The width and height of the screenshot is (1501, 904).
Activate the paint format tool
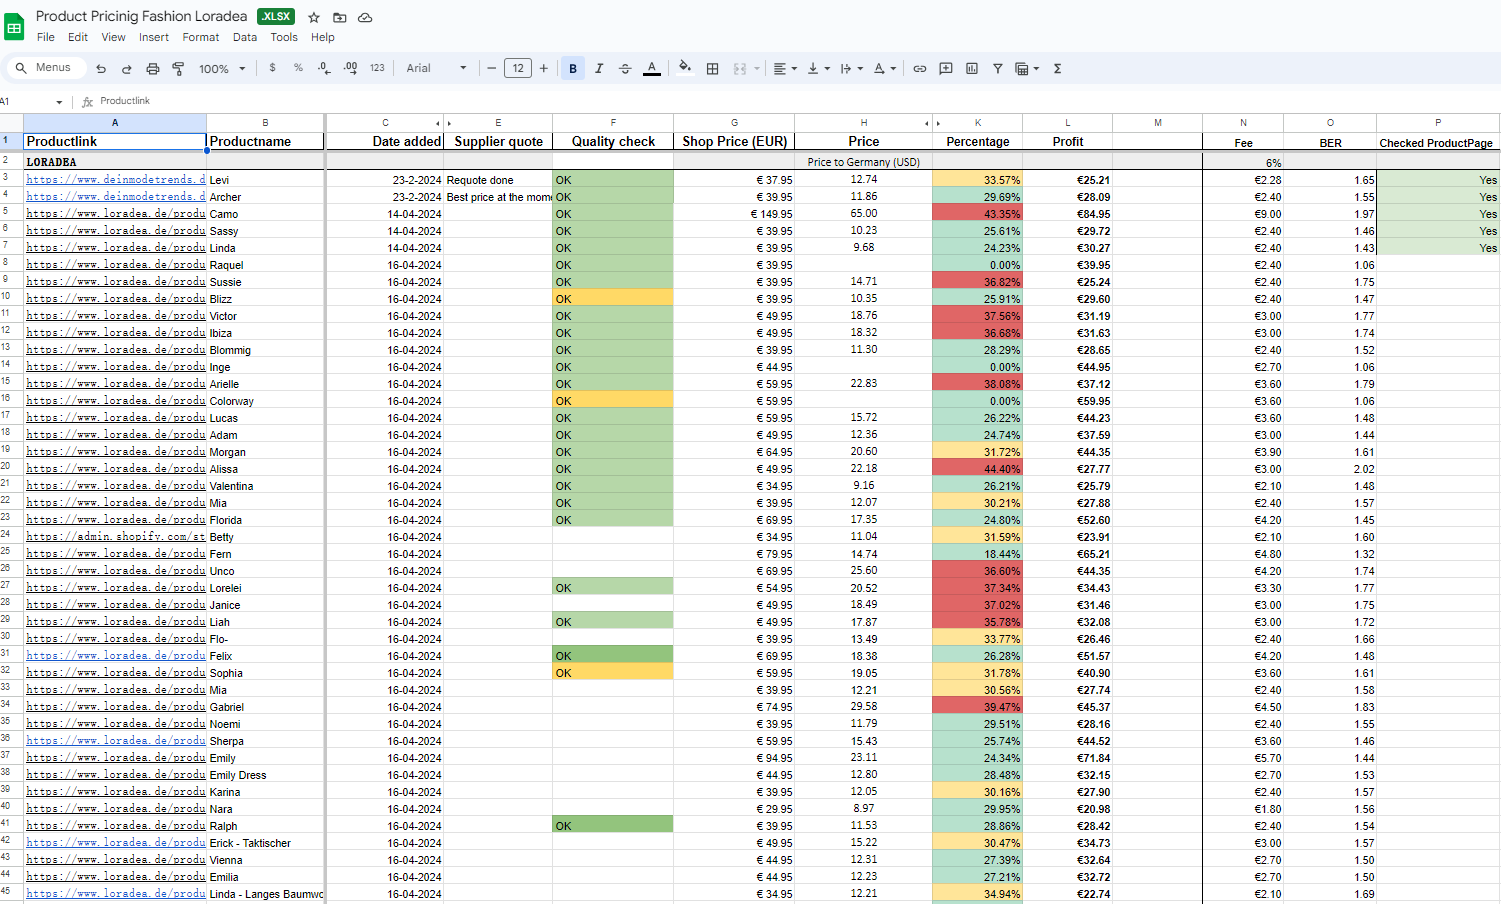tap(178, 68)
